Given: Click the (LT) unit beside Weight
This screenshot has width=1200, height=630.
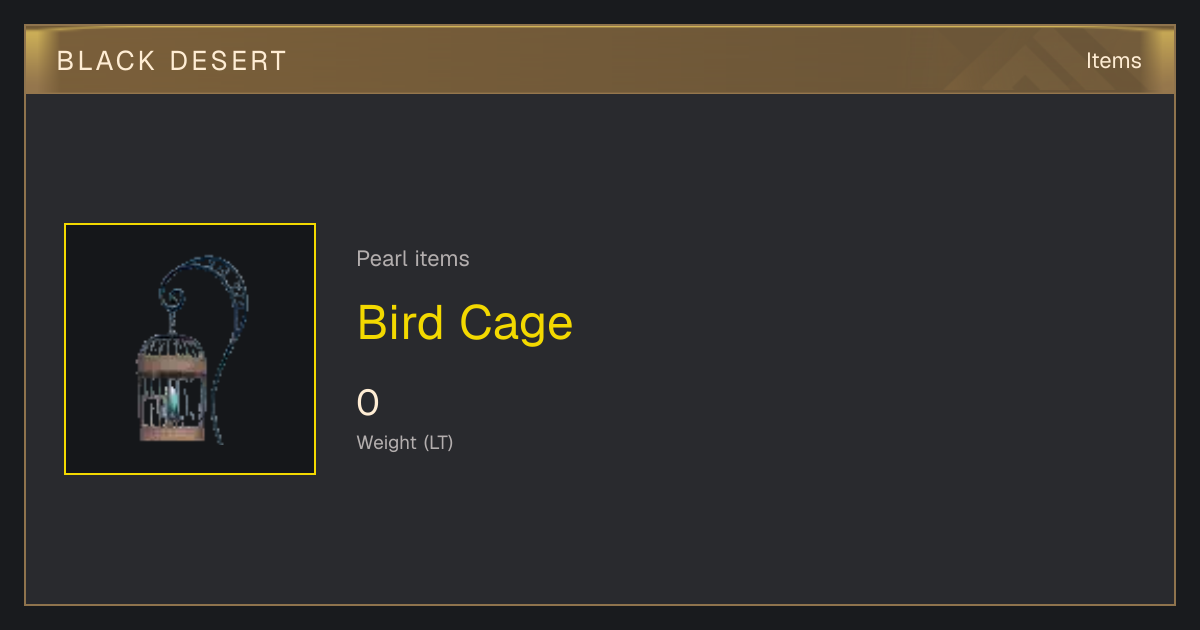Looking at the screenshot, I should click(x=439, y=442).
